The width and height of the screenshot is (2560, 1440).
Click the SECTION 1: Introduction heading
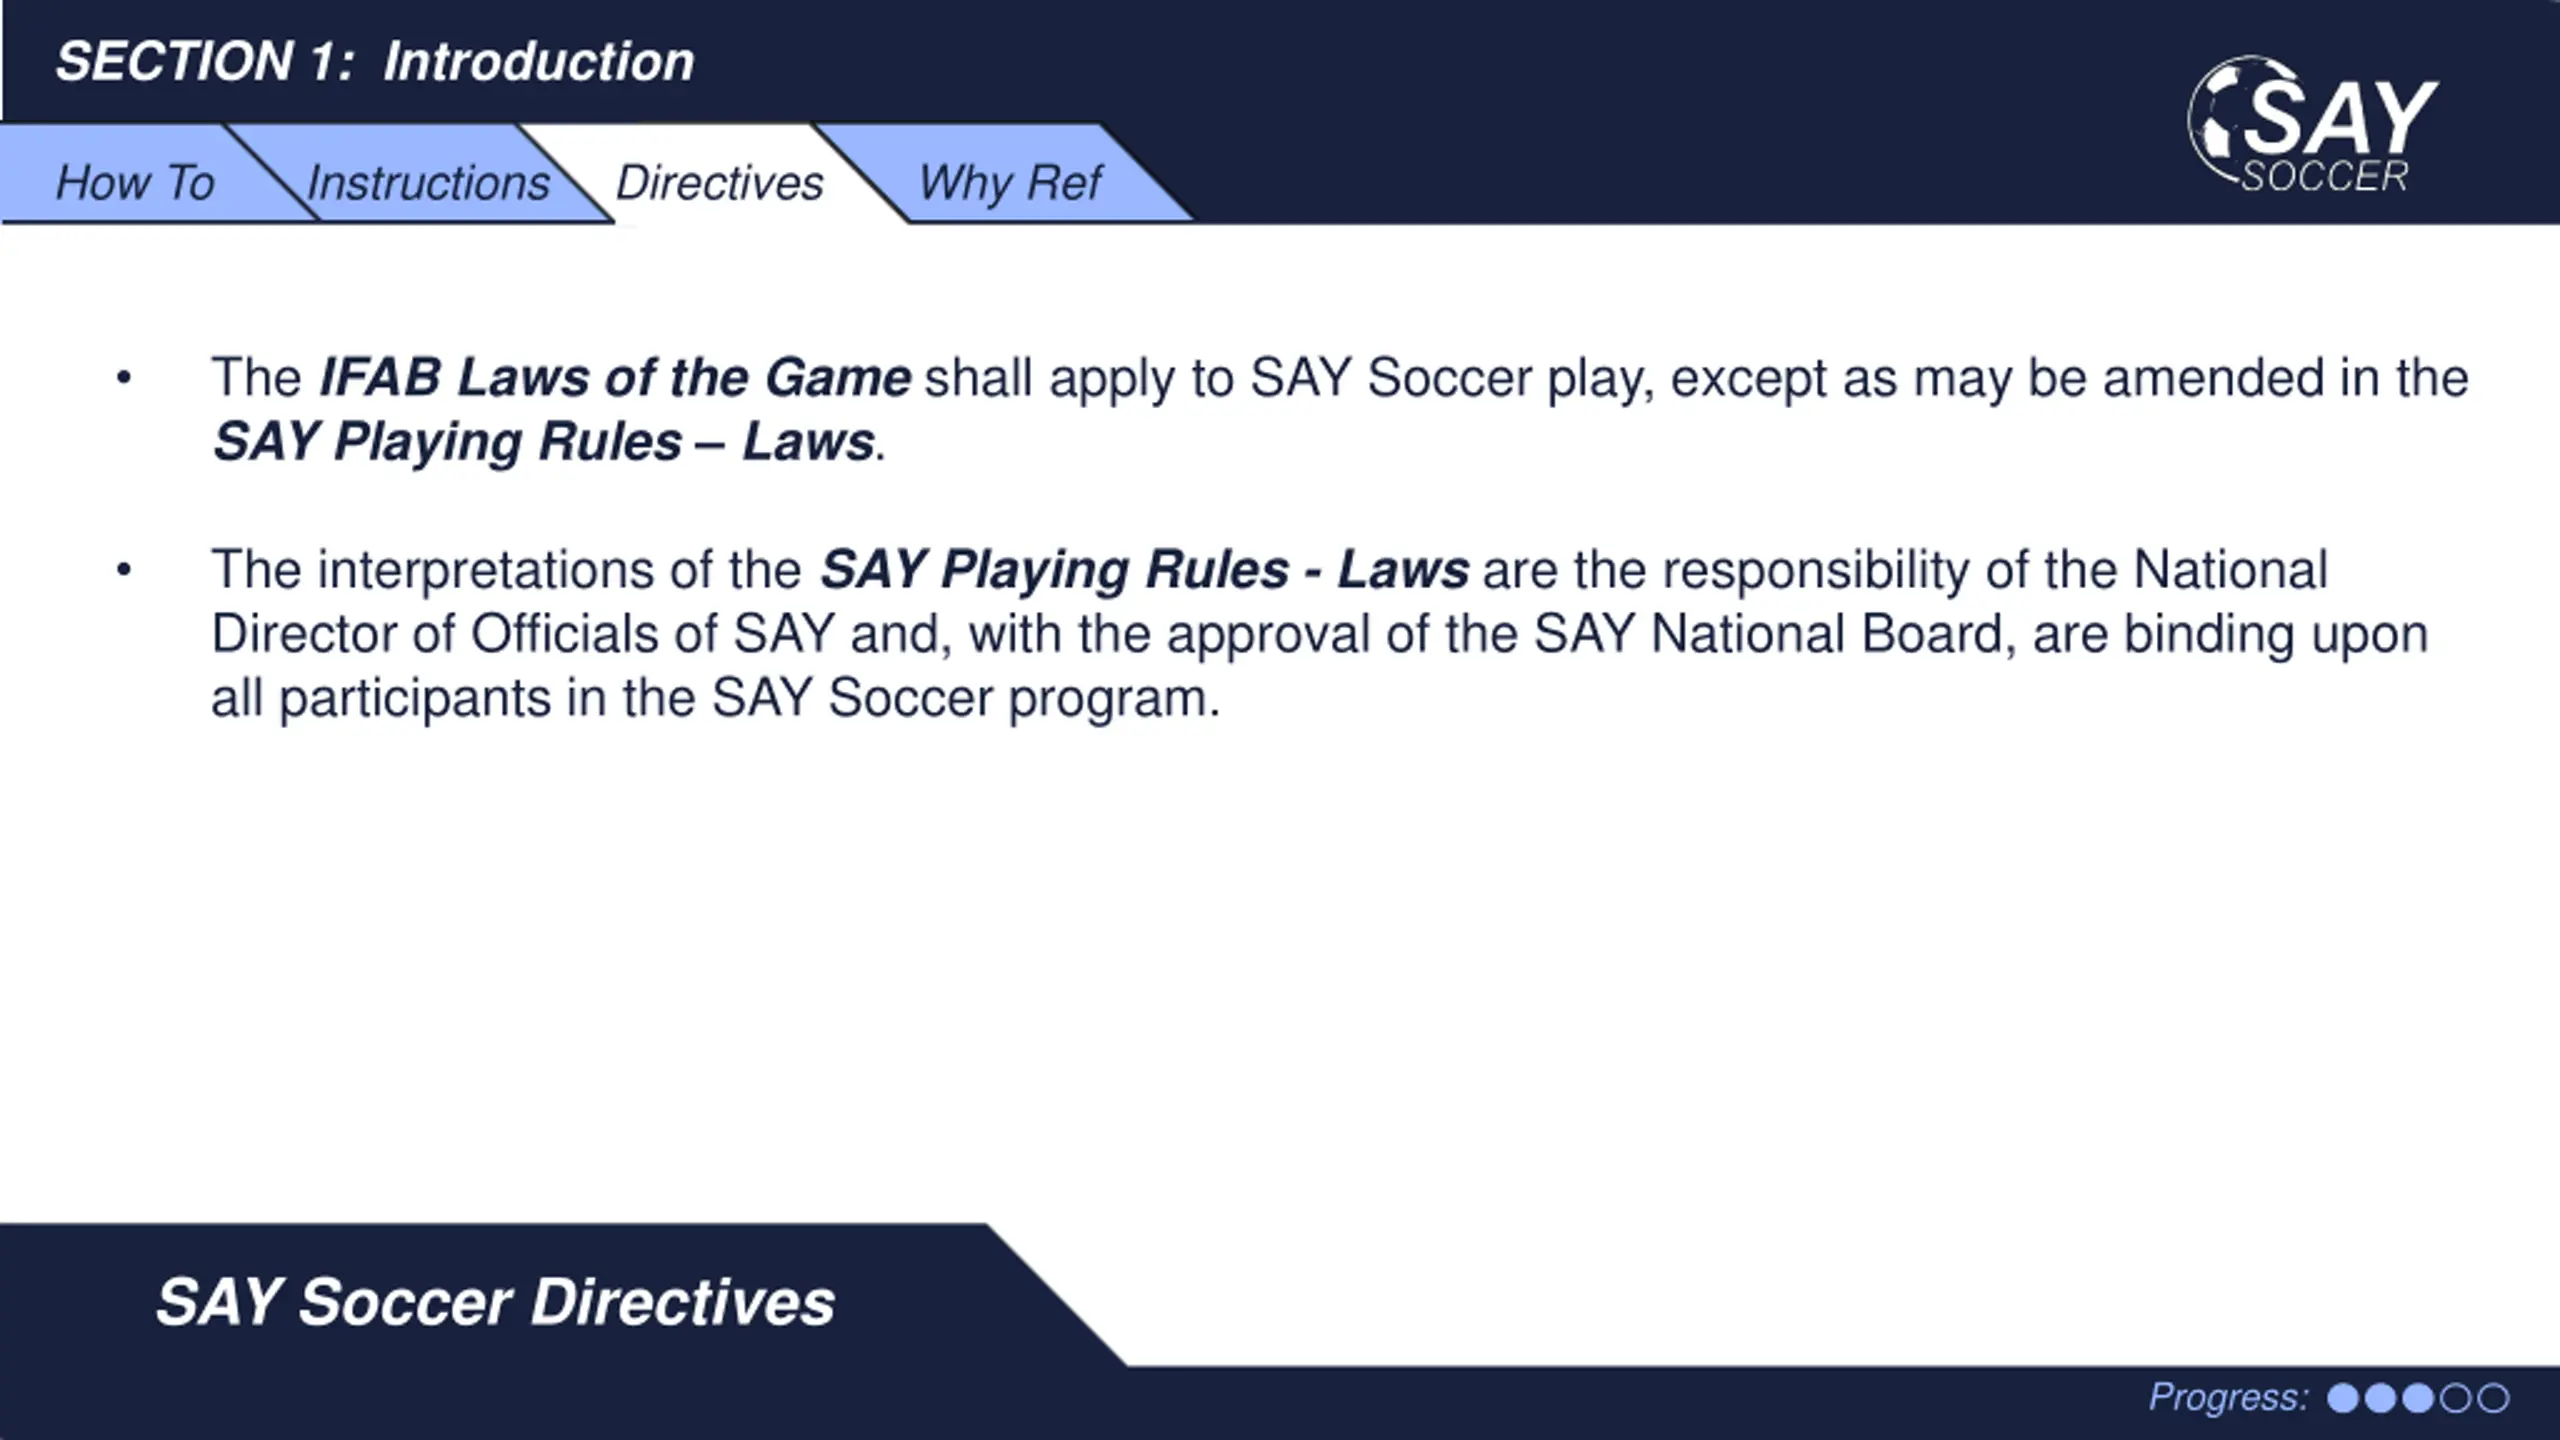tap(375, 62)
